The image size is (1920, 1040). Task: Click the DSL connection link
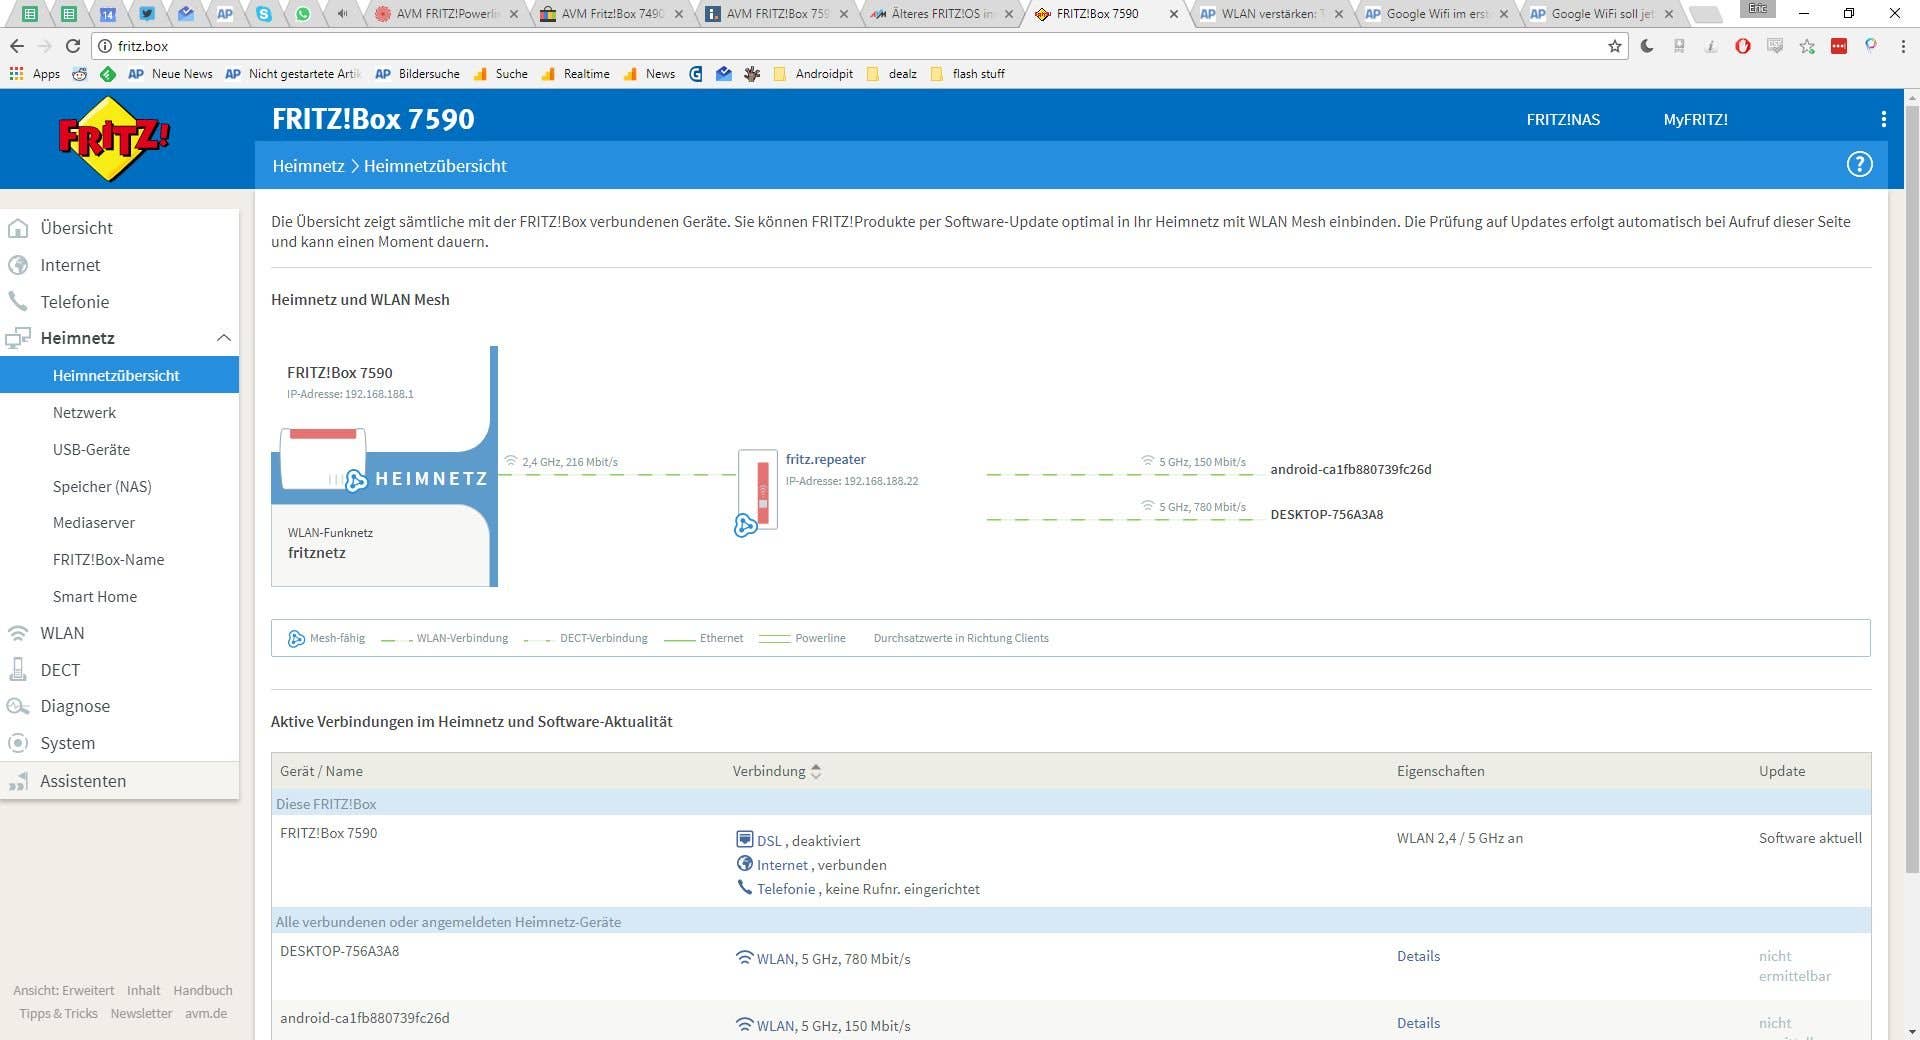coord(768,841)
